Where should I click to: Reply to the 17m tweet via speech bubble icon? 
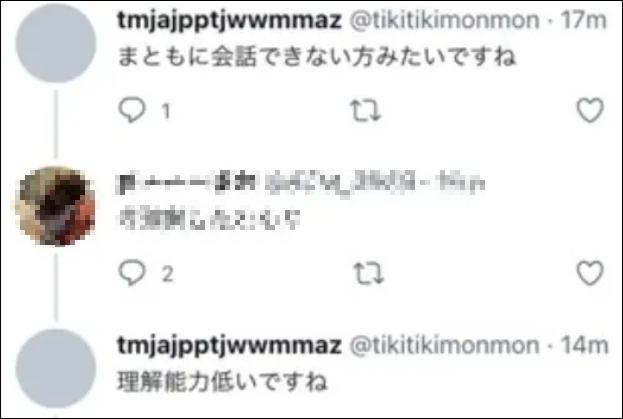[132, 110]
